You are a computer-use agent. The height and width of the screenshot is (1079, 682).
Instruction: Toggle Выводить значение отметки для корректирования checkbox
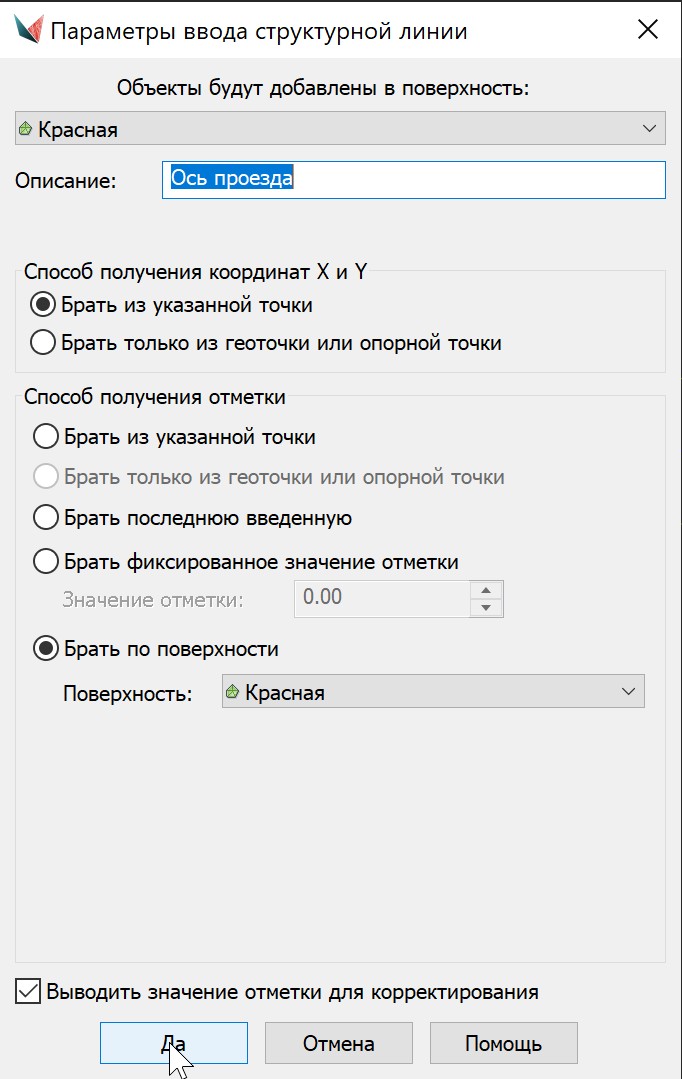(29, 992)
